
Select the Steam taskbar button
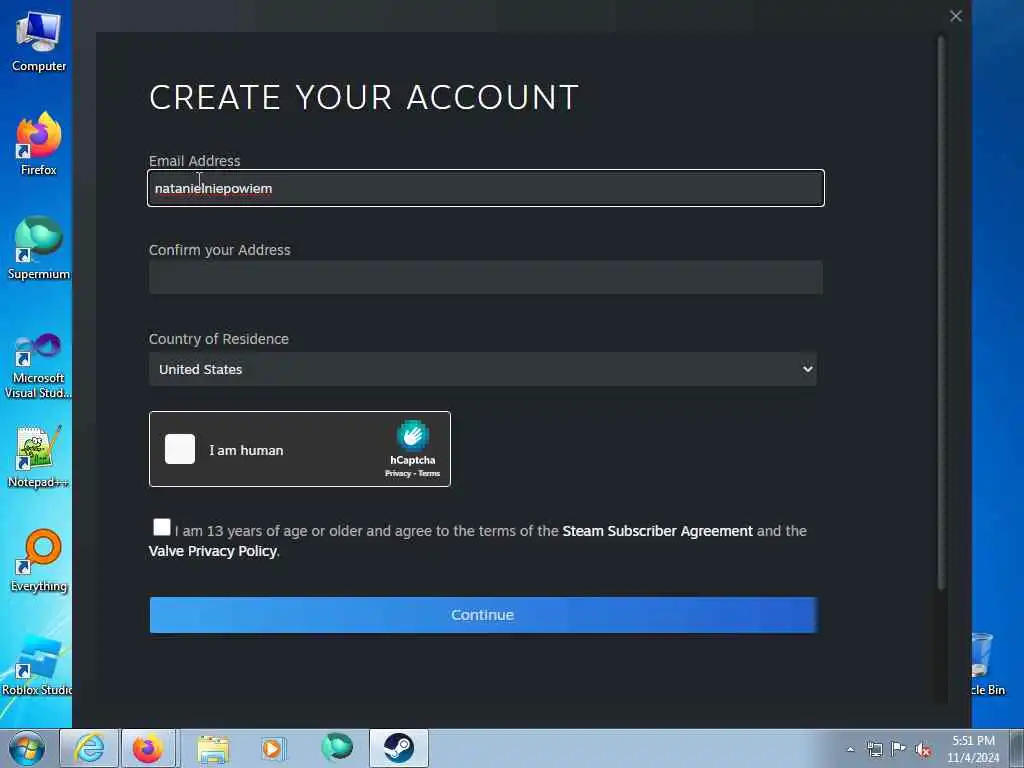(x=399, y=748)
